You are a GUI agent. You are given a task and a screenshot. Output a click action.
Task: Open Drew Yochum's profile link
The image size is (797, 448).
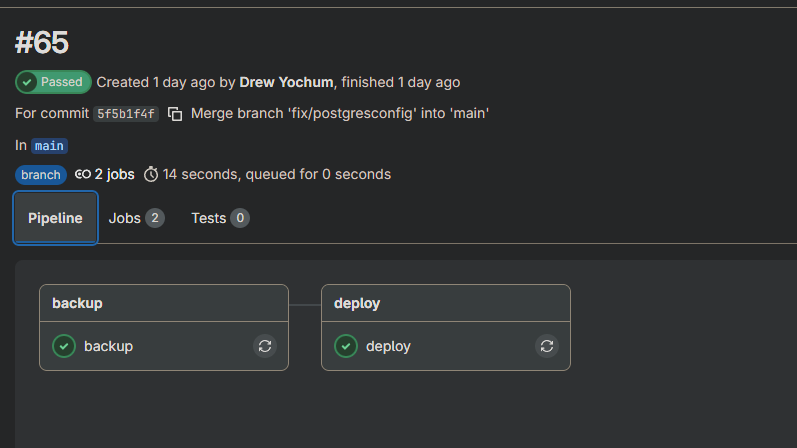[287, 82]
